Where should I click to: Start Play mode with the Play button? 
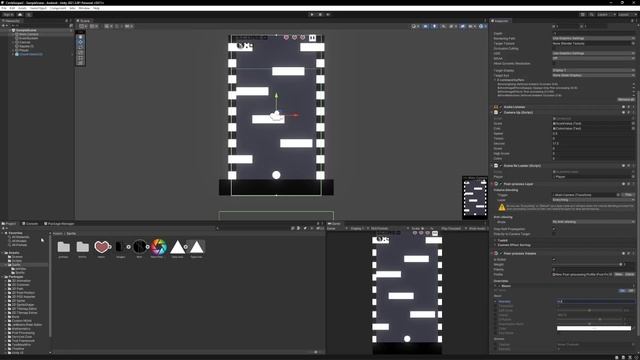[x=312, y=15]
